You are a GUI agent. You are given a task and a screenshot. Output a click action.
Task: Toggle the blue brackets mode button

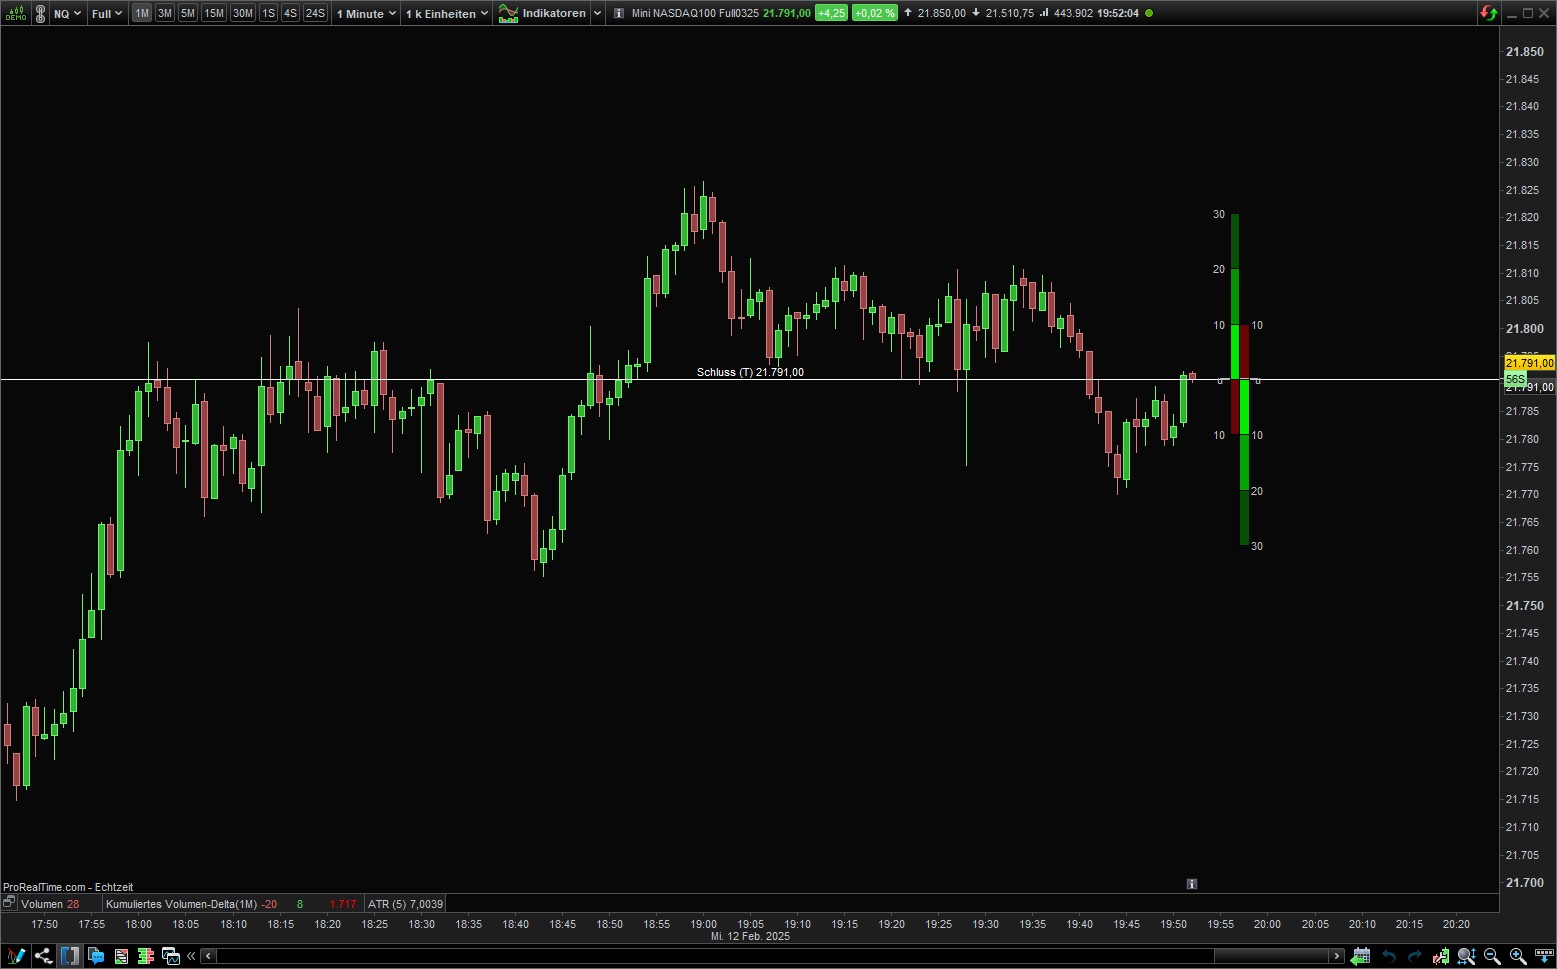[69, 956]
